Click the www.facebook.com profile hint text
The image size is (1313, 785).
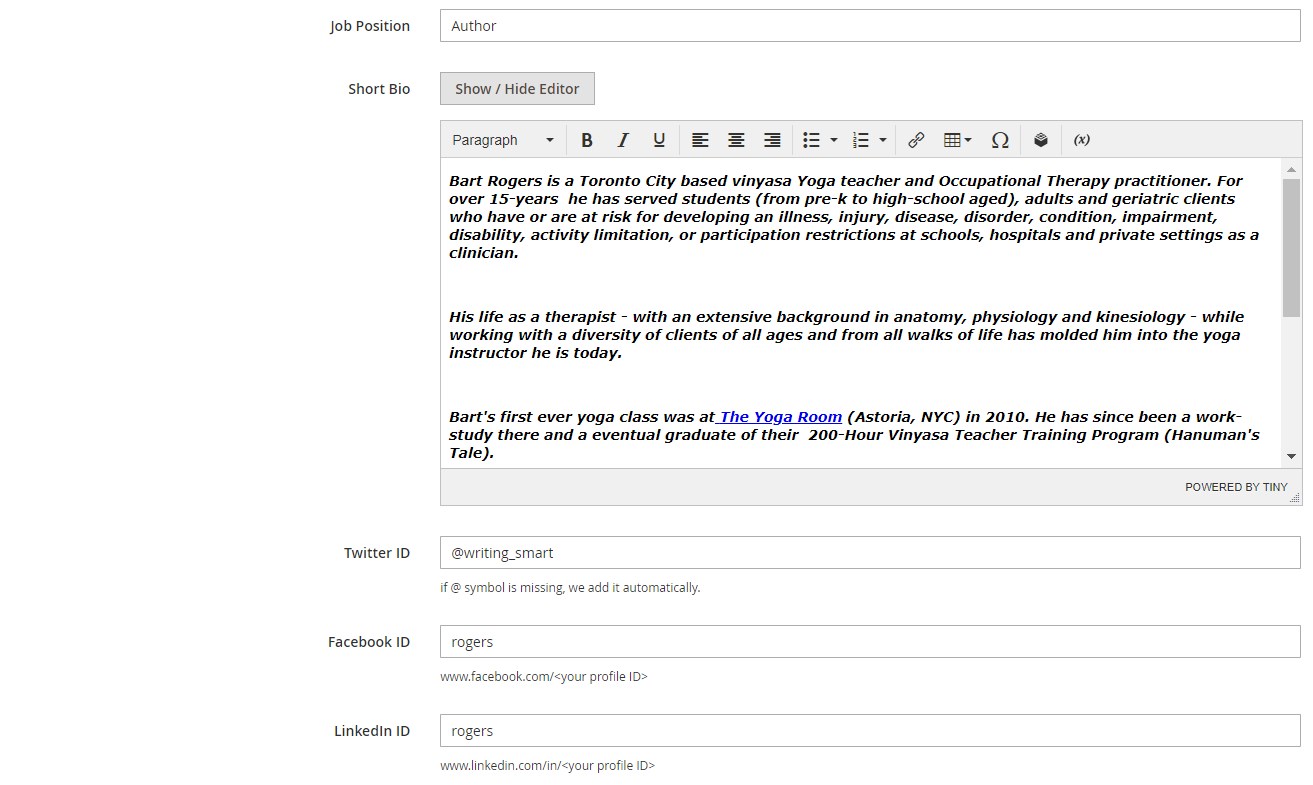[544, 677]
